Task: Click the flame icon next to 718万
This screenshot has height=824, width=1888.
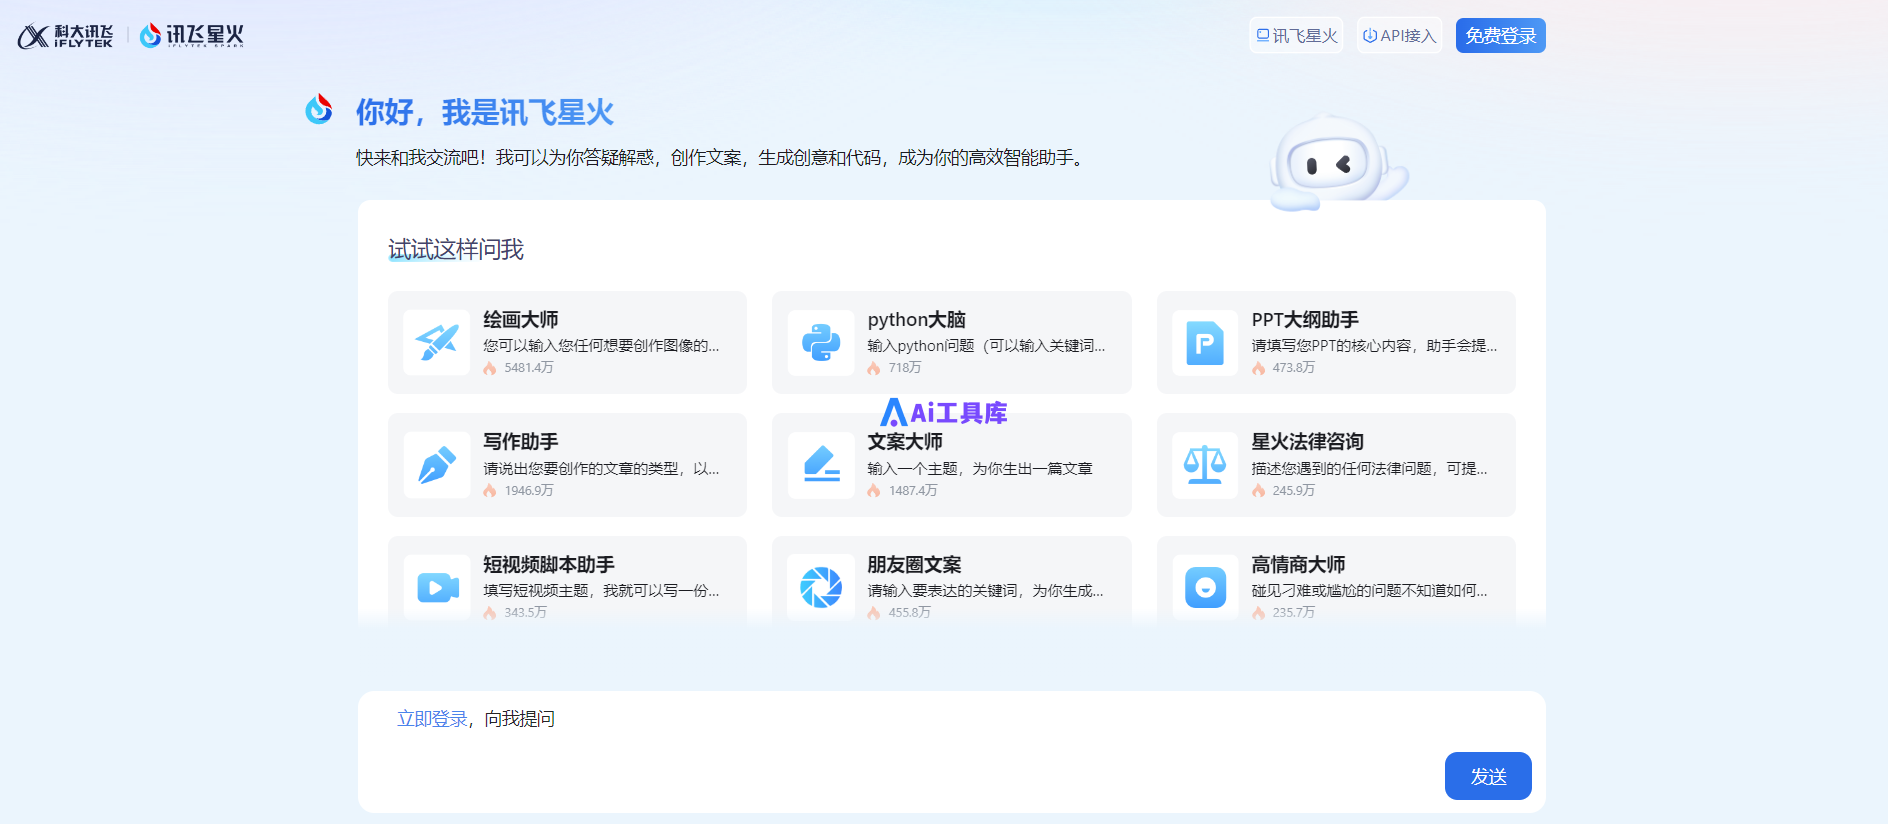Action: tap(874, 368)
